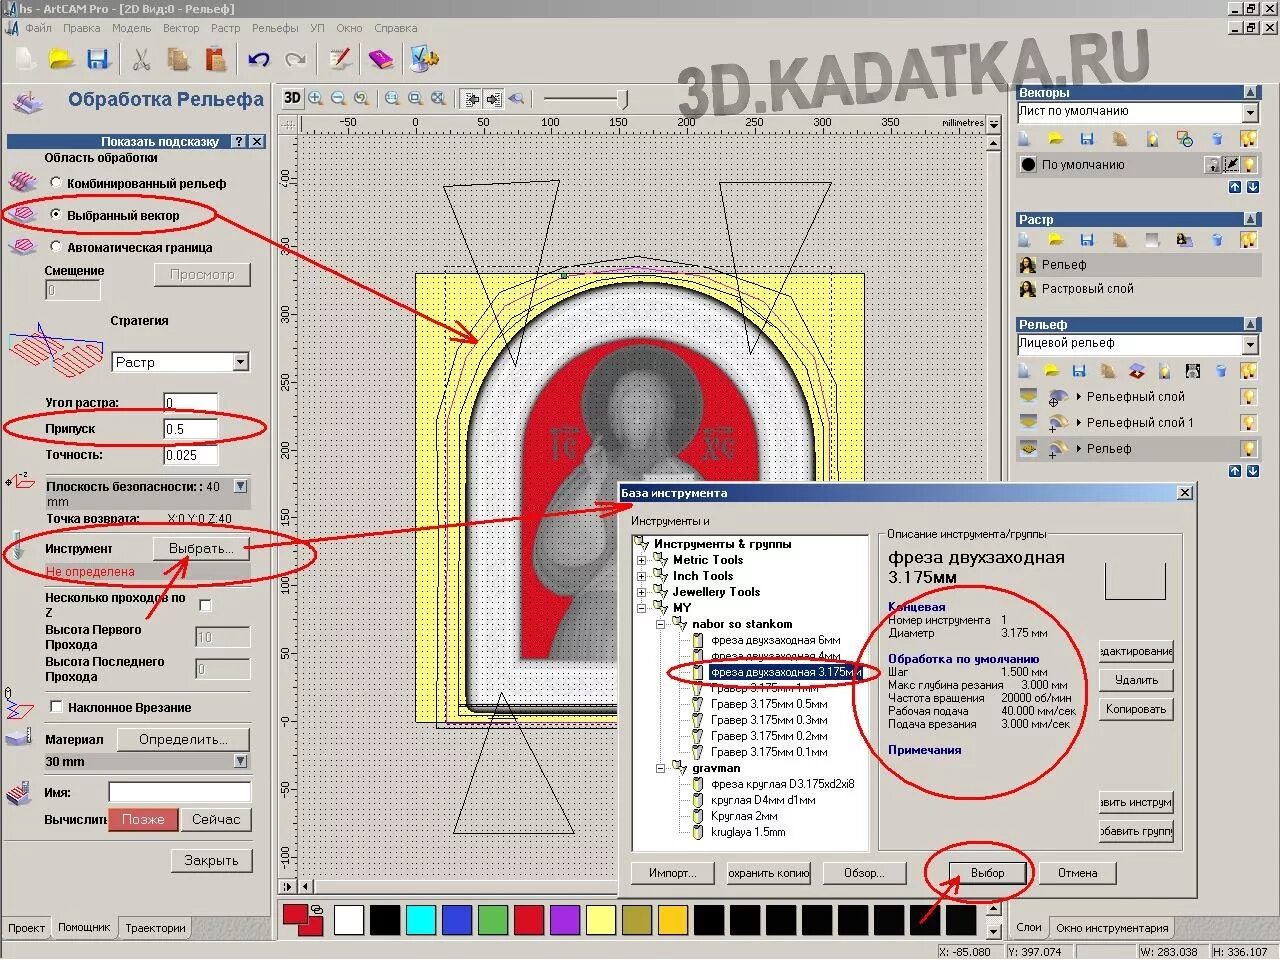This screenshot has width=1280, height=960.
Task: Delete vector layer with the Векторы trash icon
Action: coord(1217,139)
